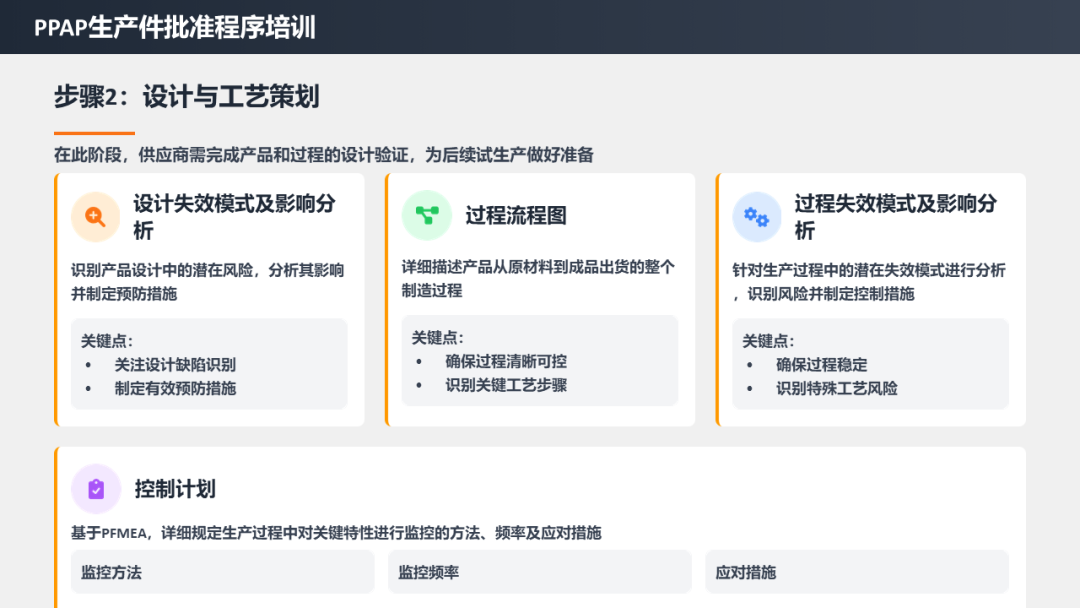Screen dimensions: 1080x608
Task: Click the bullet 确保过程稳定
Action: pyautogui.click(x=821, y=365)
